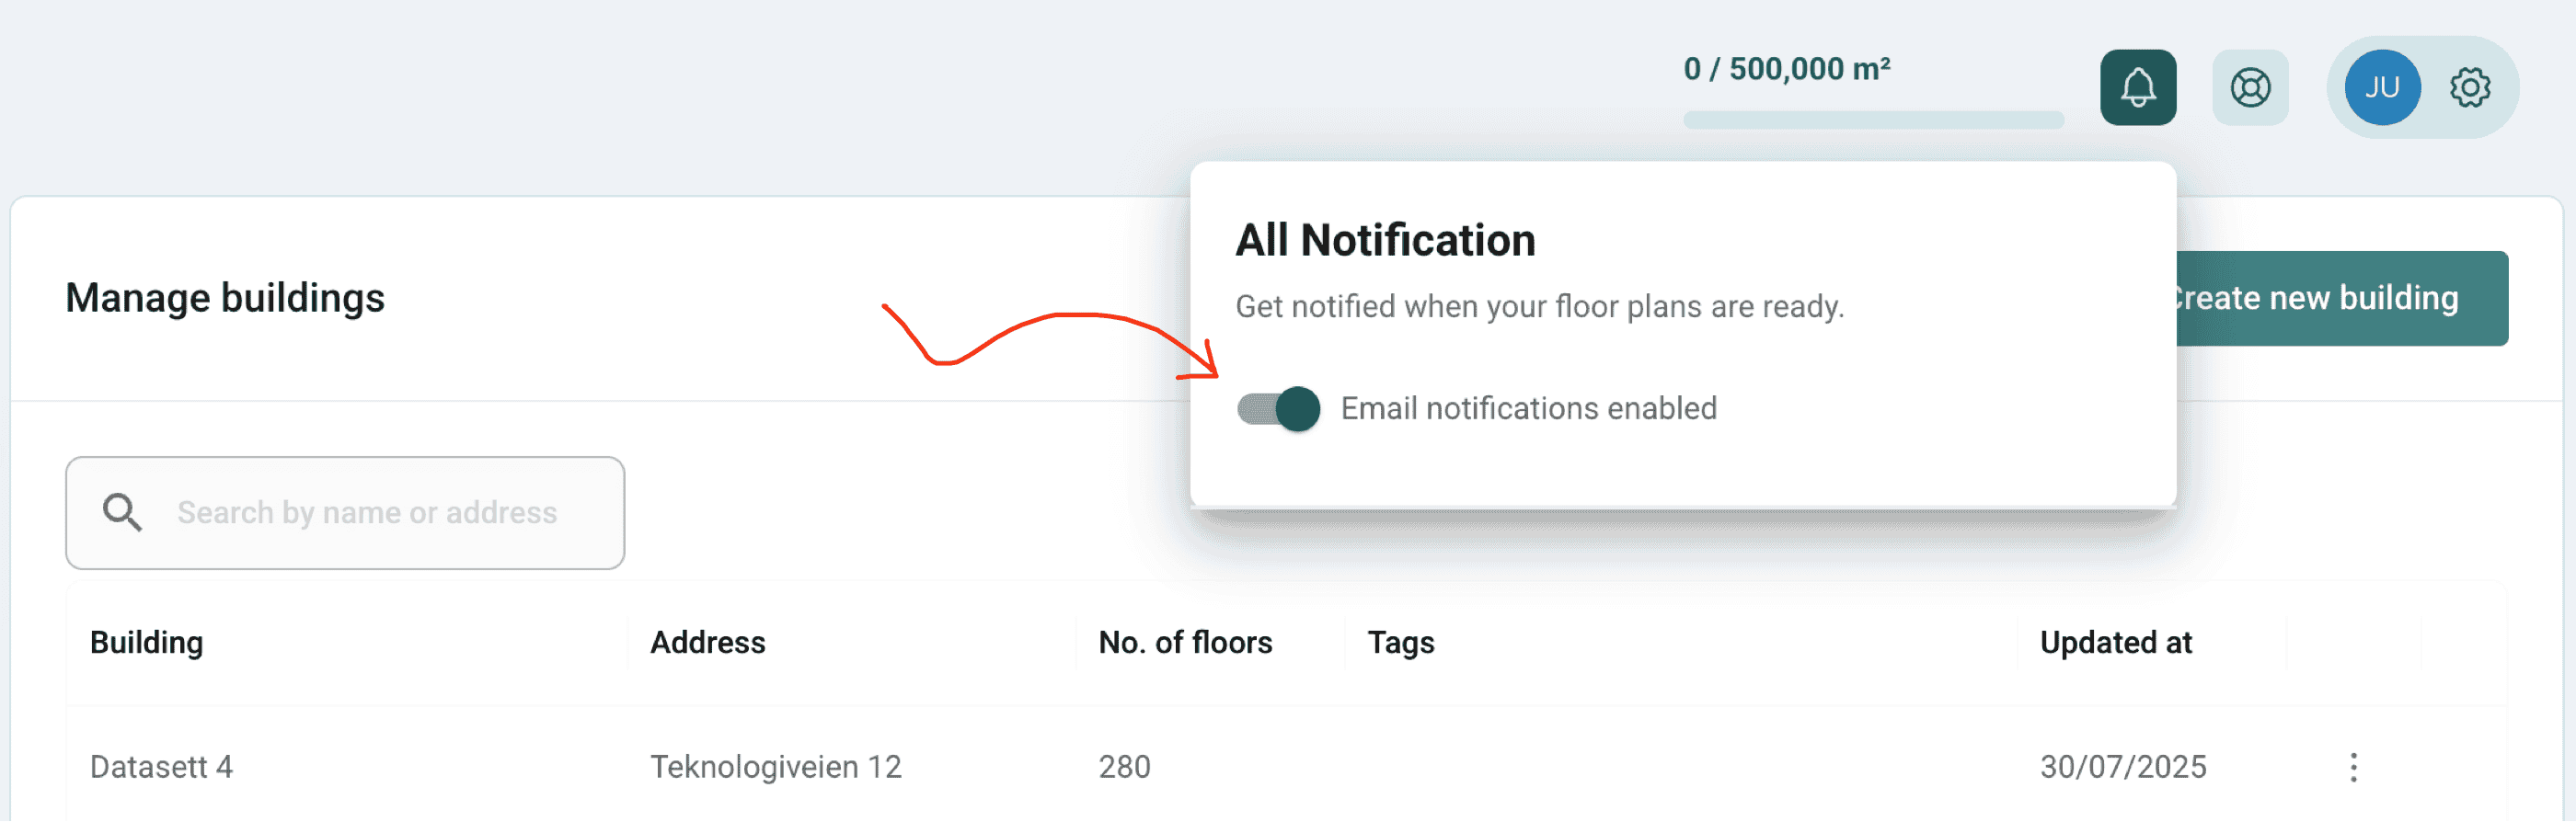Sort by the Building column header
The width and height of the screenshot is (2576, 822).
tap(146, 642)
